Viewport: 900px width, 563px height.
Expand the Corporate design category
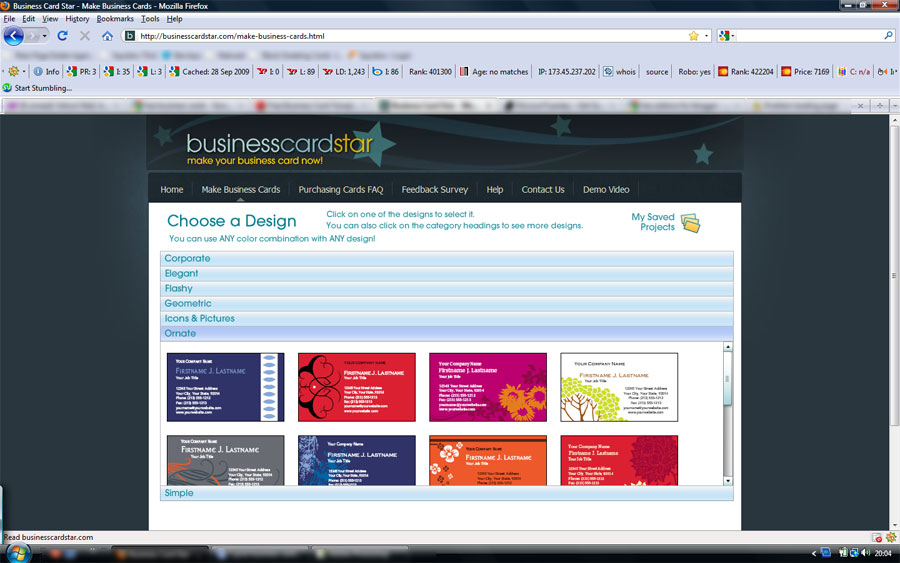[447, 258]
